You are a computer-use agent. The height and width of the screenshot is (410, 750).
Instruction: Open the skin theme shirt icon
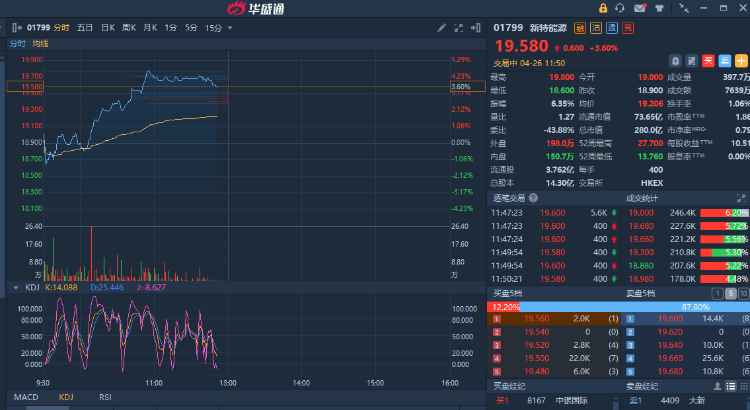[657, 8]
